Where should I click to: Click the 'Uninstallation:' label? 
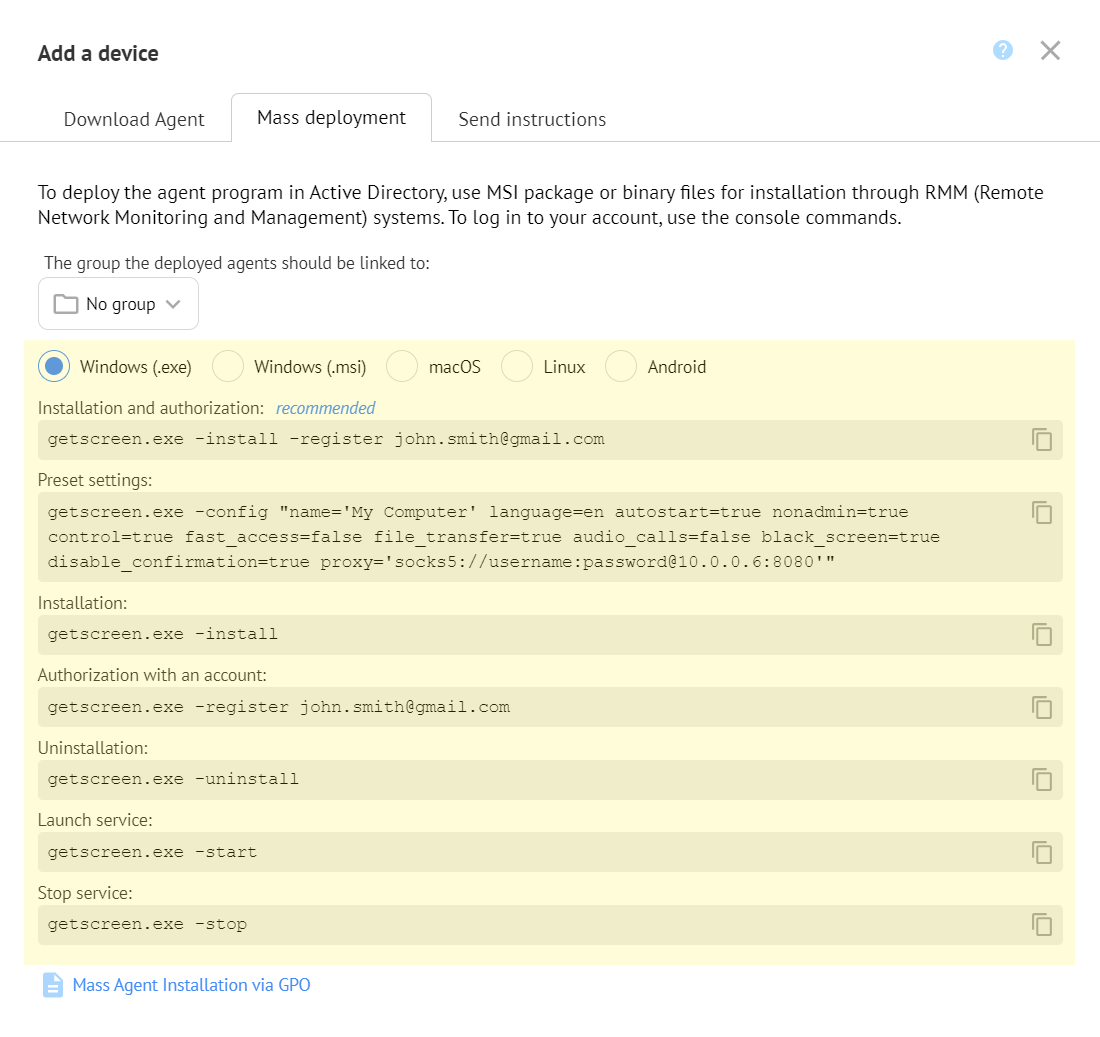click(x=93, y=748)
